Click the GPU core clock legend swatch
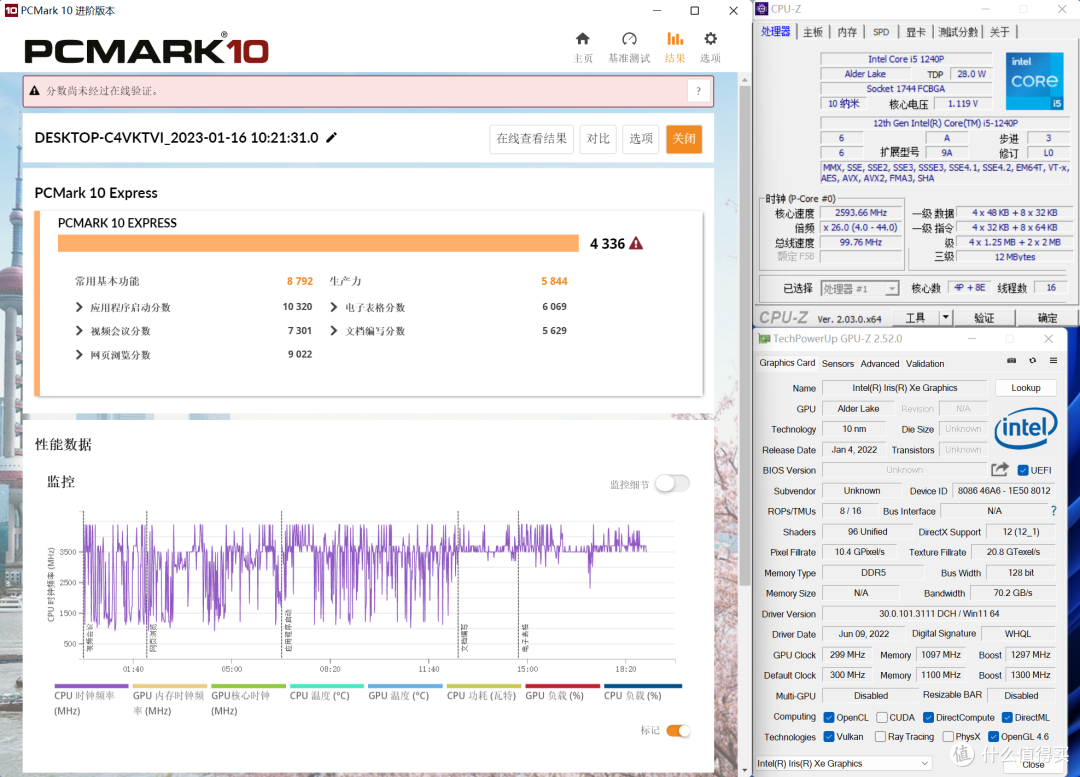Viewport: 1080px width, 777px height. point(248,686)
